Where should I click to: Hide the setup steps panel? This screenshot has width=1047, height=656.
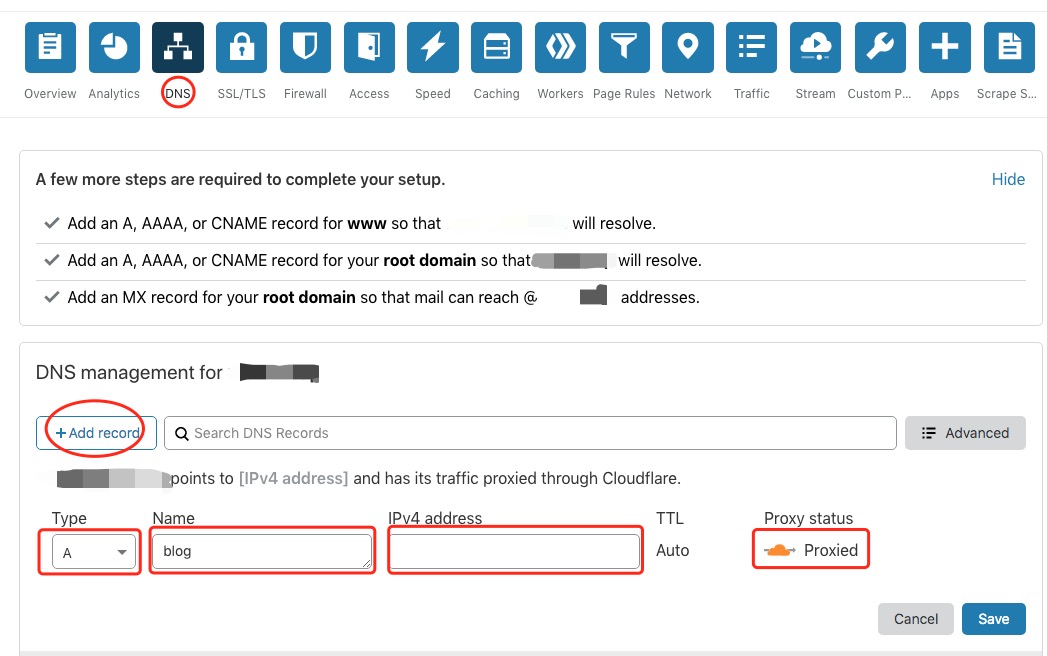point(1008,179)
